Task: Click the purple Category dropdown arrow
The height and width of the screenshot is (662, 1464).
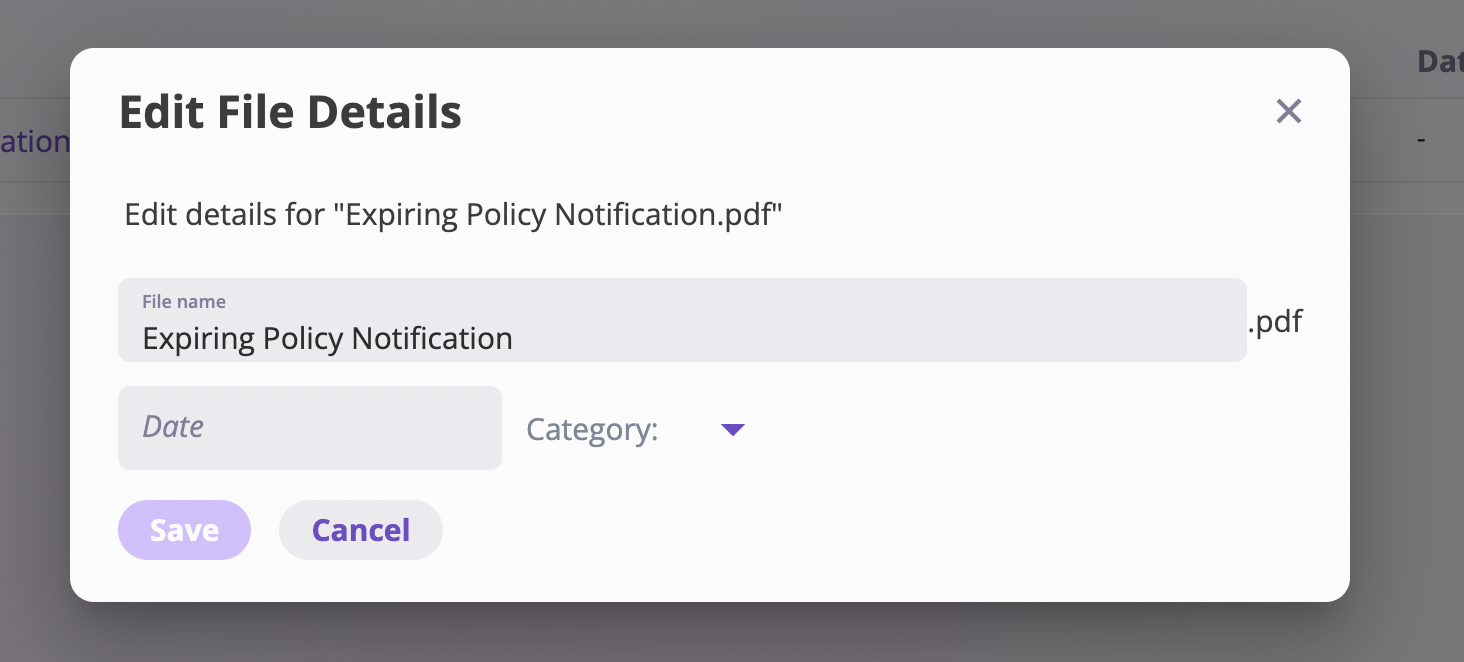Action: coord(733,430)
